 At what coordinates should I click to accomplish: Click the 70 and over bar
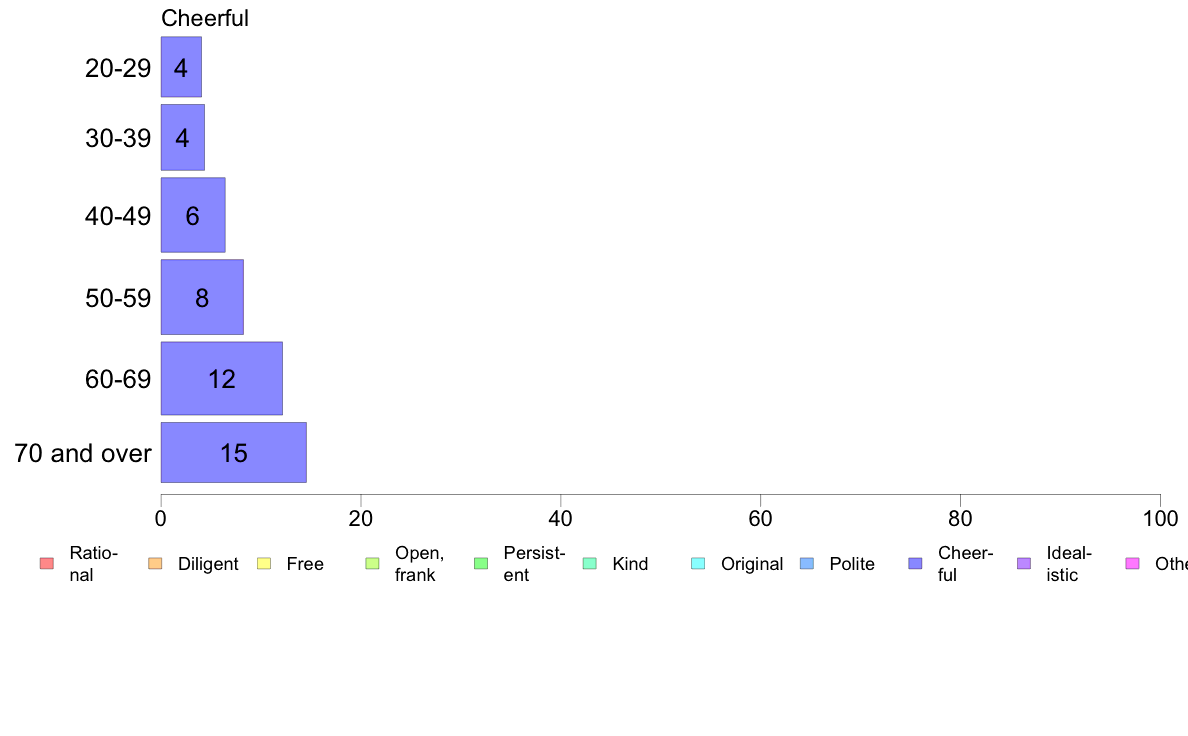click(233, 453)
